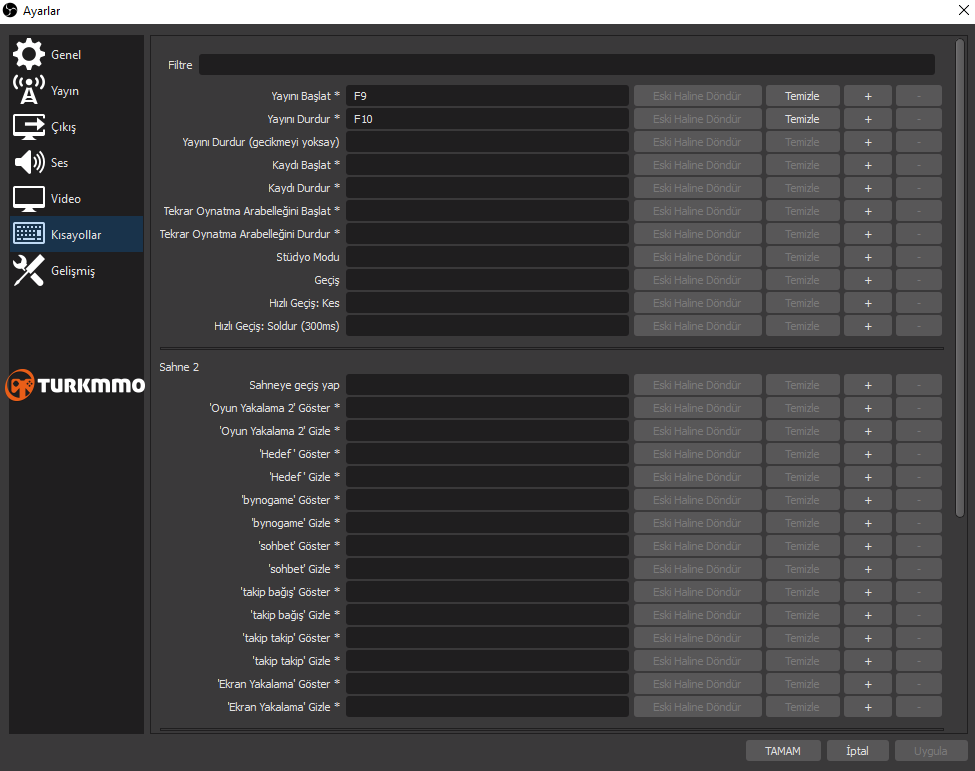Cancel changes with İptal
975x771 pixels.
click(857, 750)
